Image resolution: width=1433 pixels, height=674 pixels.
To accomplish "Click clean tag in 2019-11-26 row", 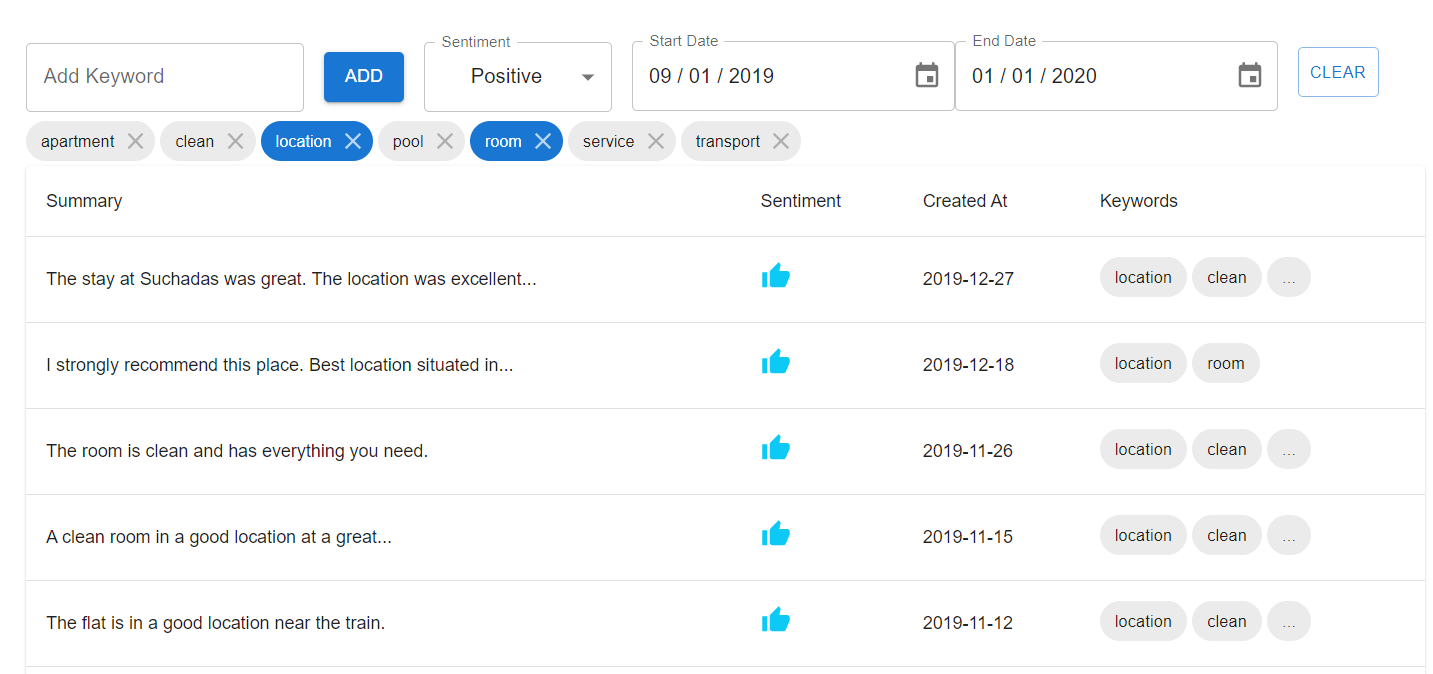I will [x=1227, y=450].
